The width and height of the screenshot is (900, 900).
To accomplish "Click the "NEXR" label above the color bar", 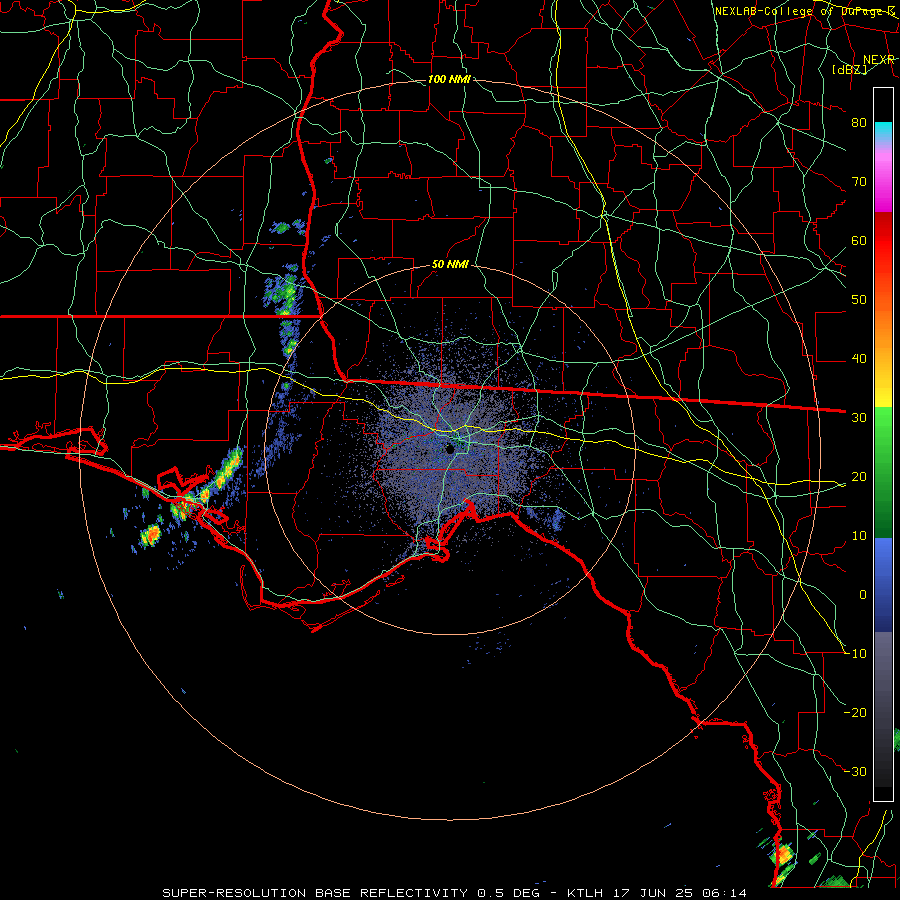I will pyautogui.click(x=879, y=60).
